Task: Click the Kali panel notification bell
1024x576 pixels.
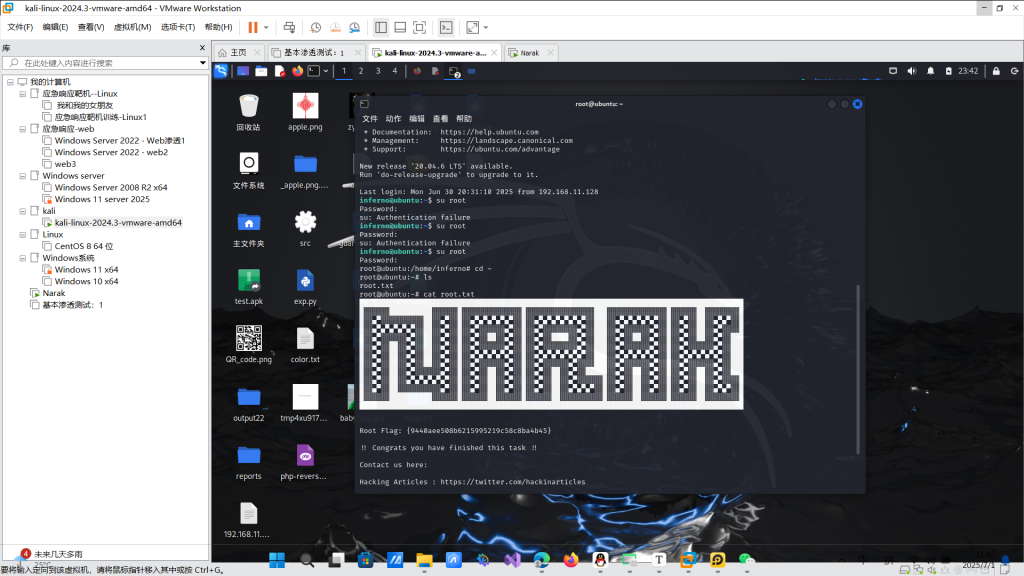Action: click(931, 71)
